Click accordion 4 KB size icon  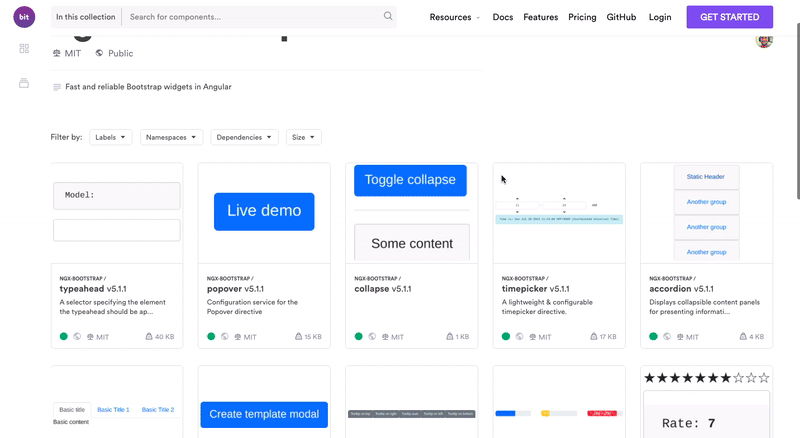743,336
